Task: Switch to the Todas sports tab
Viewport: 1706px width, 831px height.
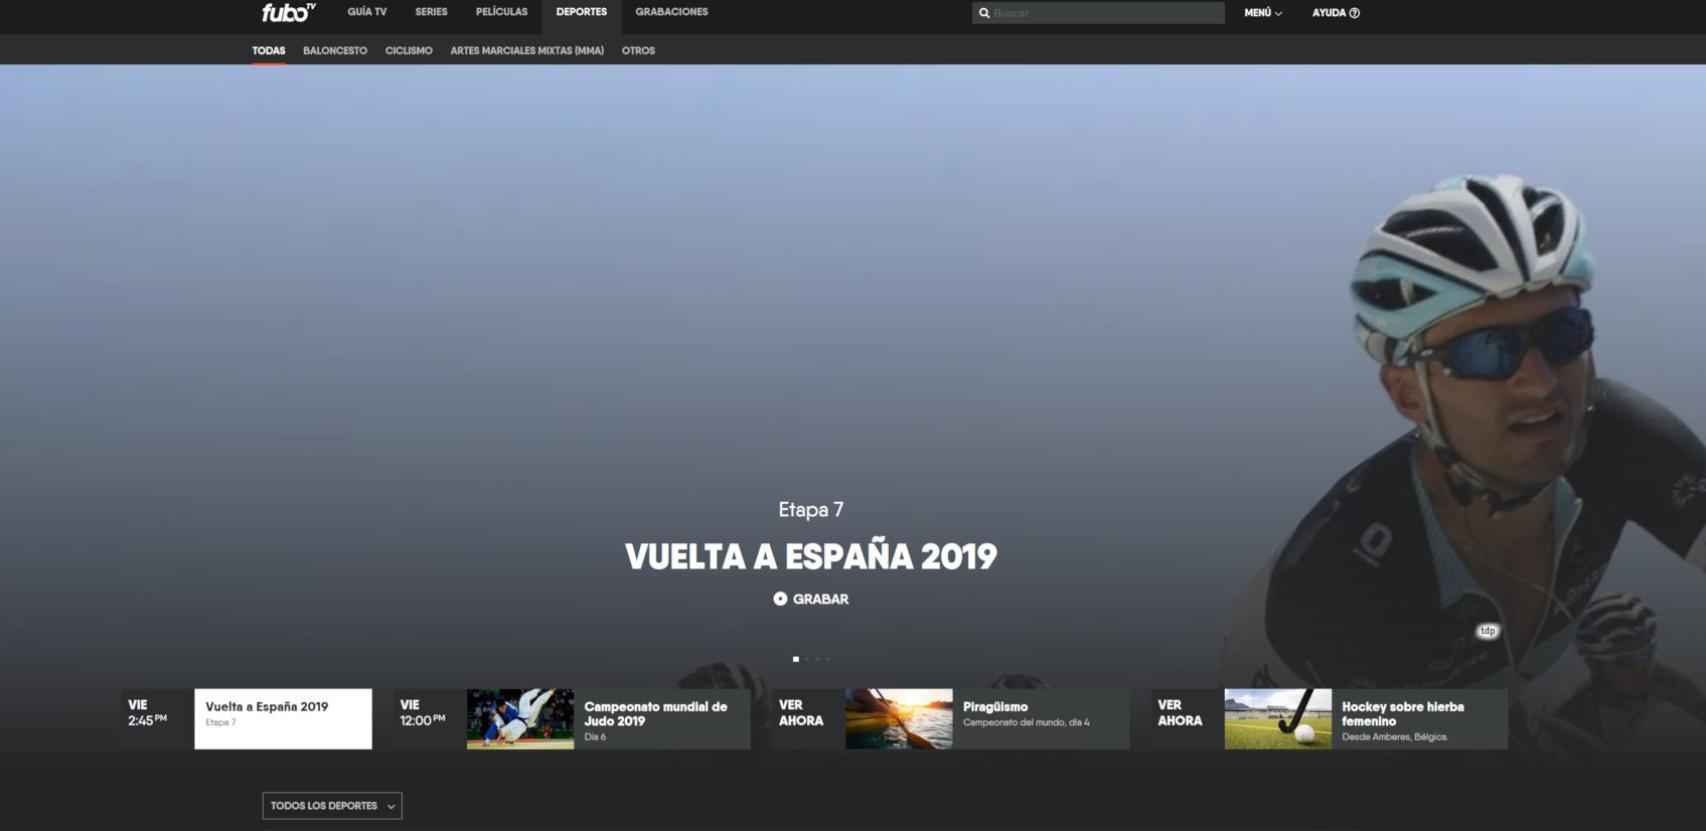Action: click(x=268, y=50)
